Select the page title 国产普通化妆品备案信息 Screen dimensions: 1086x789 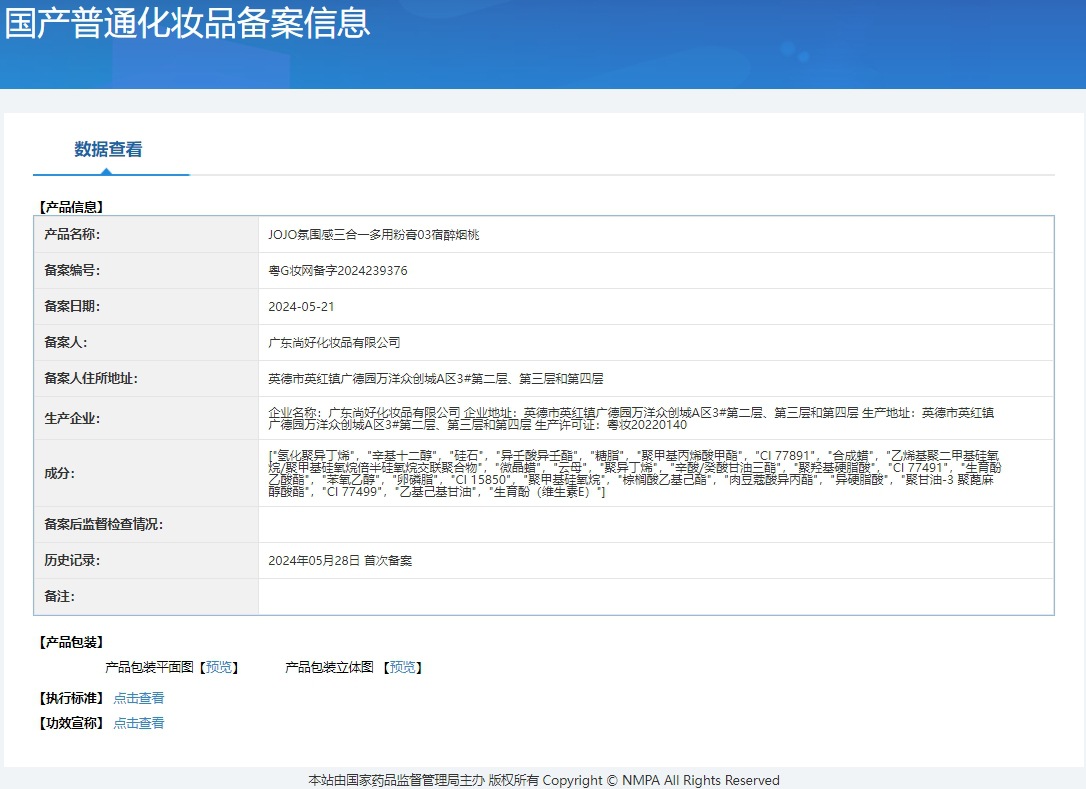pos(187,23)
